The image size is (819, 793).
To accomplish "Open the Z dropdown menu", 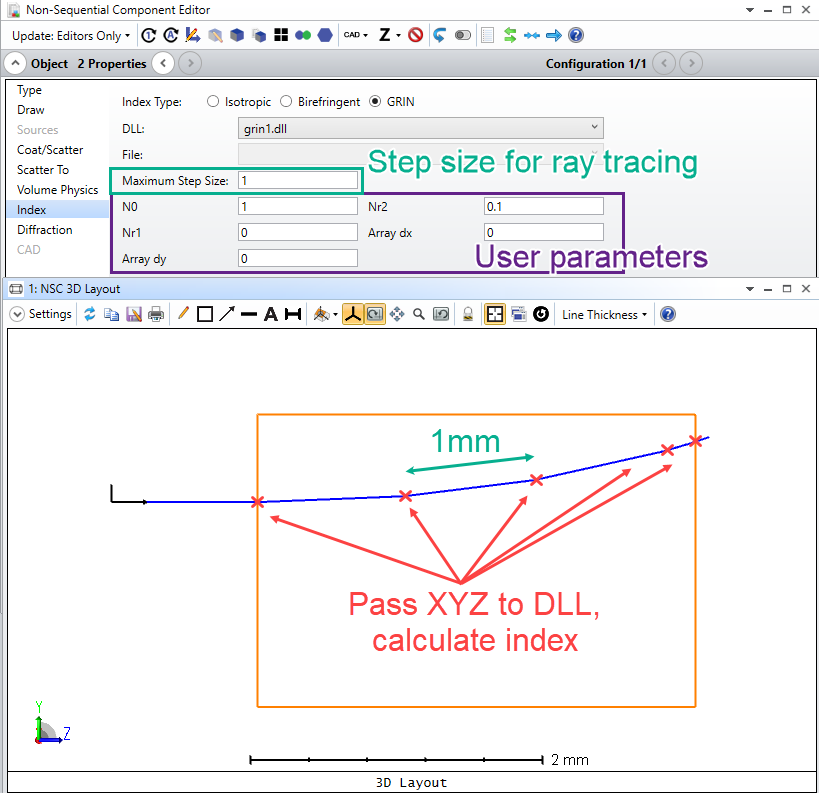I will 390,36.
